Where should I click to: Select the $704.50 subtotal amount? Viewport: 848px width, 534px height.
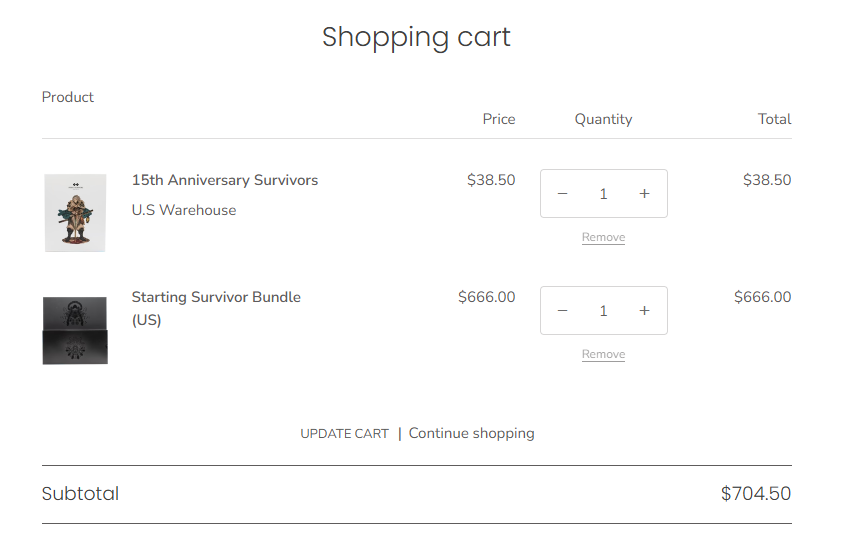755,494
